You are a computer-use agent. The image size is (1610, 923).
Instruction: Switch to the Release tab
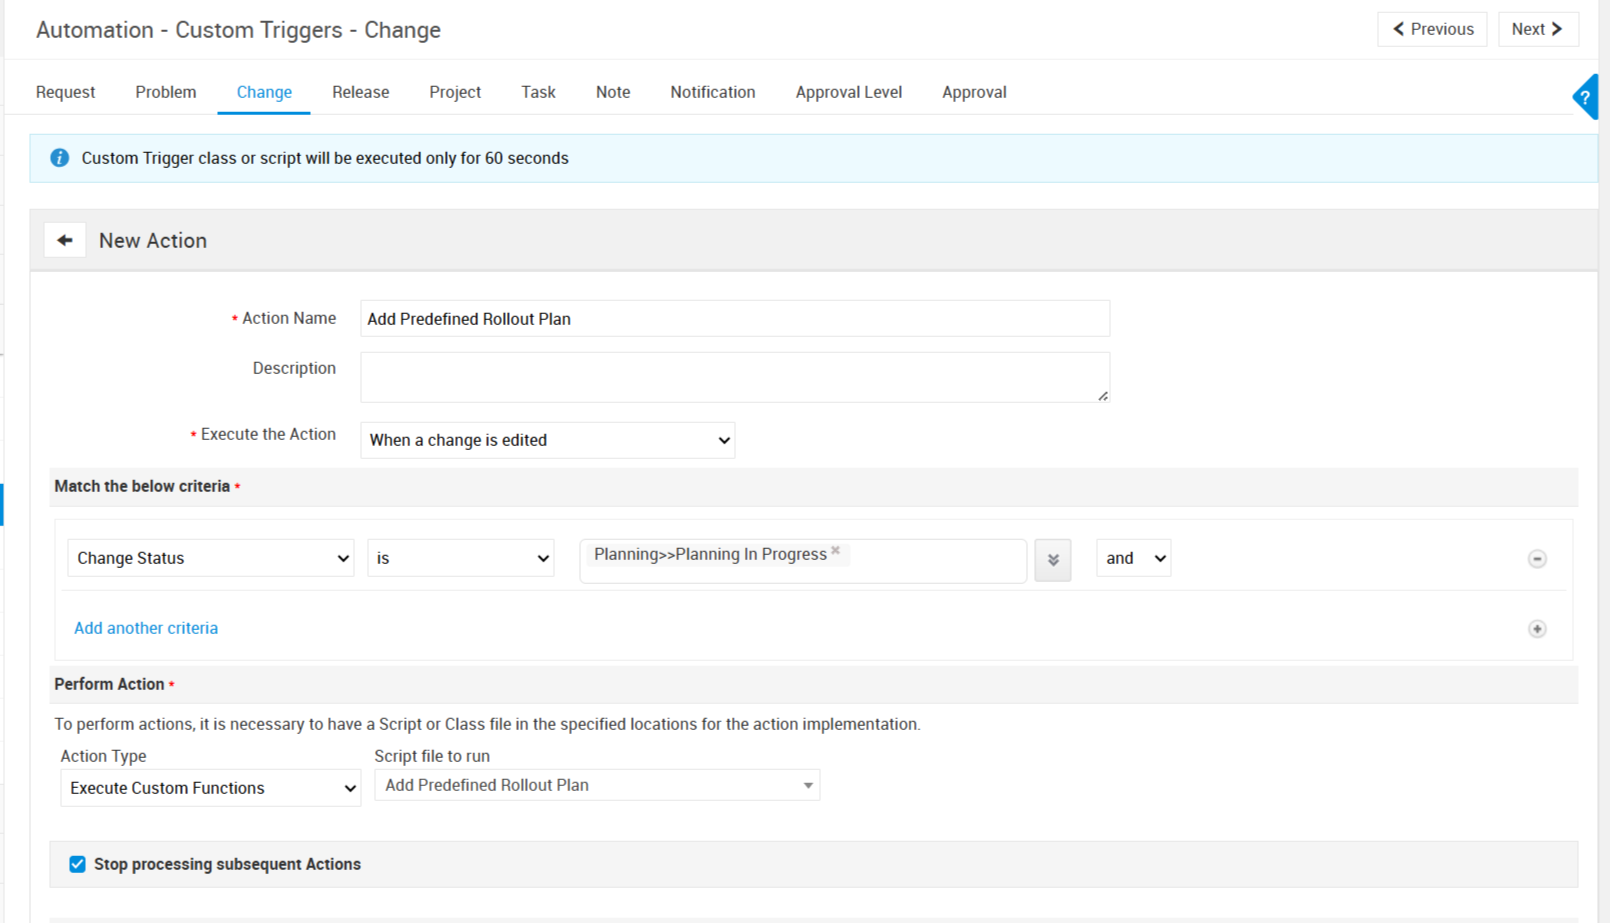point(360,92)
